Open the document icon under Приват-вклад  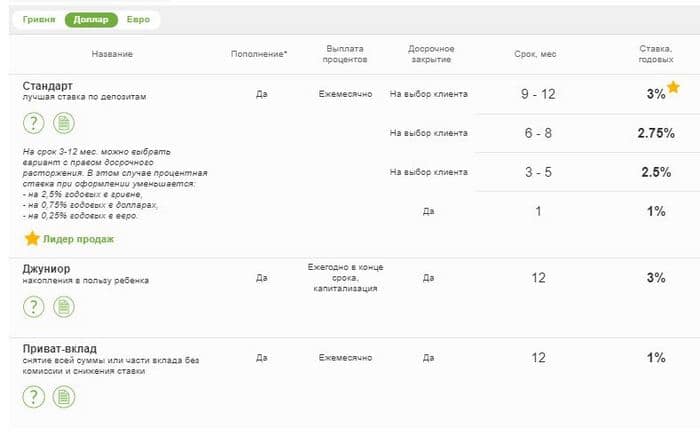pos(64,397)
